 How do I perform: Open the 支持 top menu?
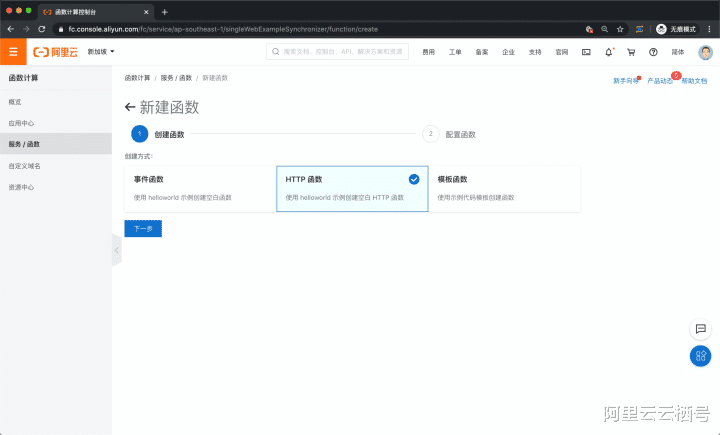tap(535, 52)
